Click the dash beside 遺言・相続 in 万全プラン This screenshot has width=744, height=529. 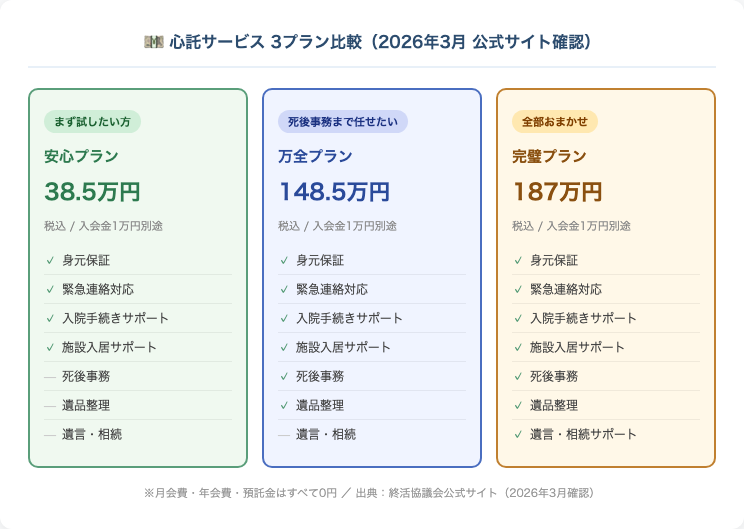[284, 435]
